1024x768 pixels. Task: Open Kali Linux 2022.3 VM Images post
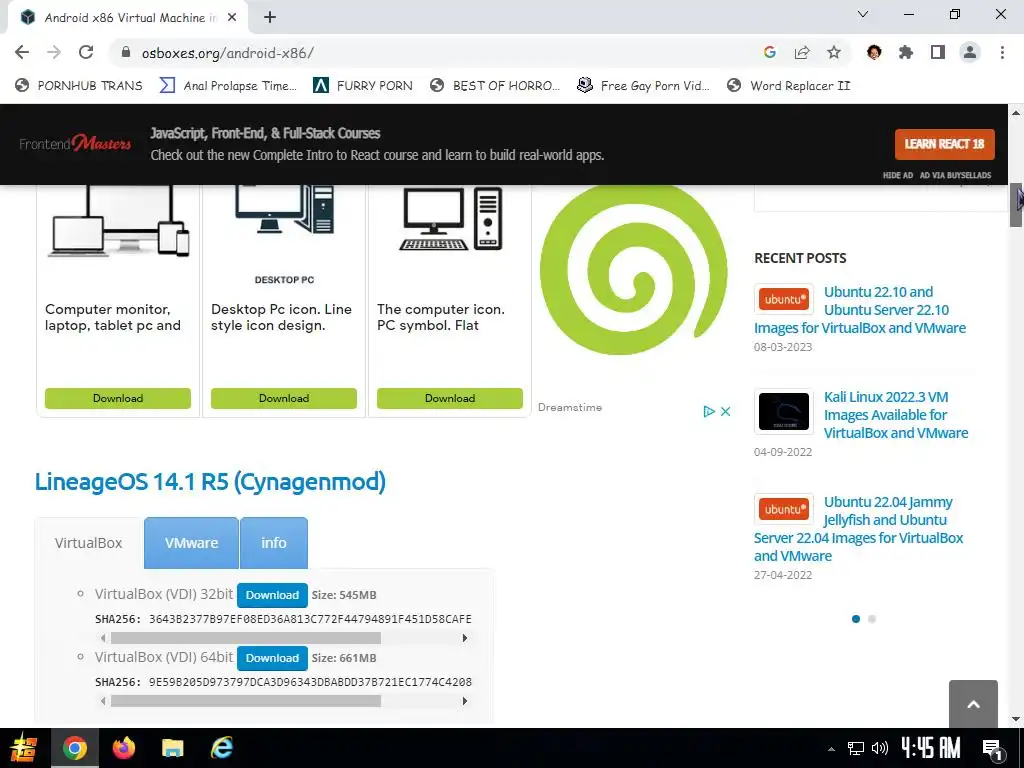point(895,415)
